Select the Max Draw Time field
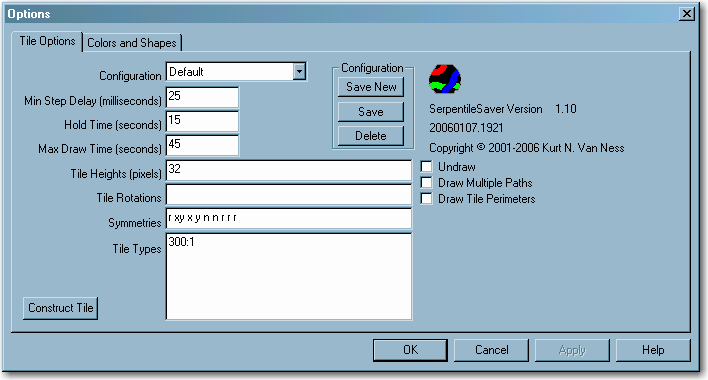The height and width of the screenshot is (380, 708). [202, 146]
